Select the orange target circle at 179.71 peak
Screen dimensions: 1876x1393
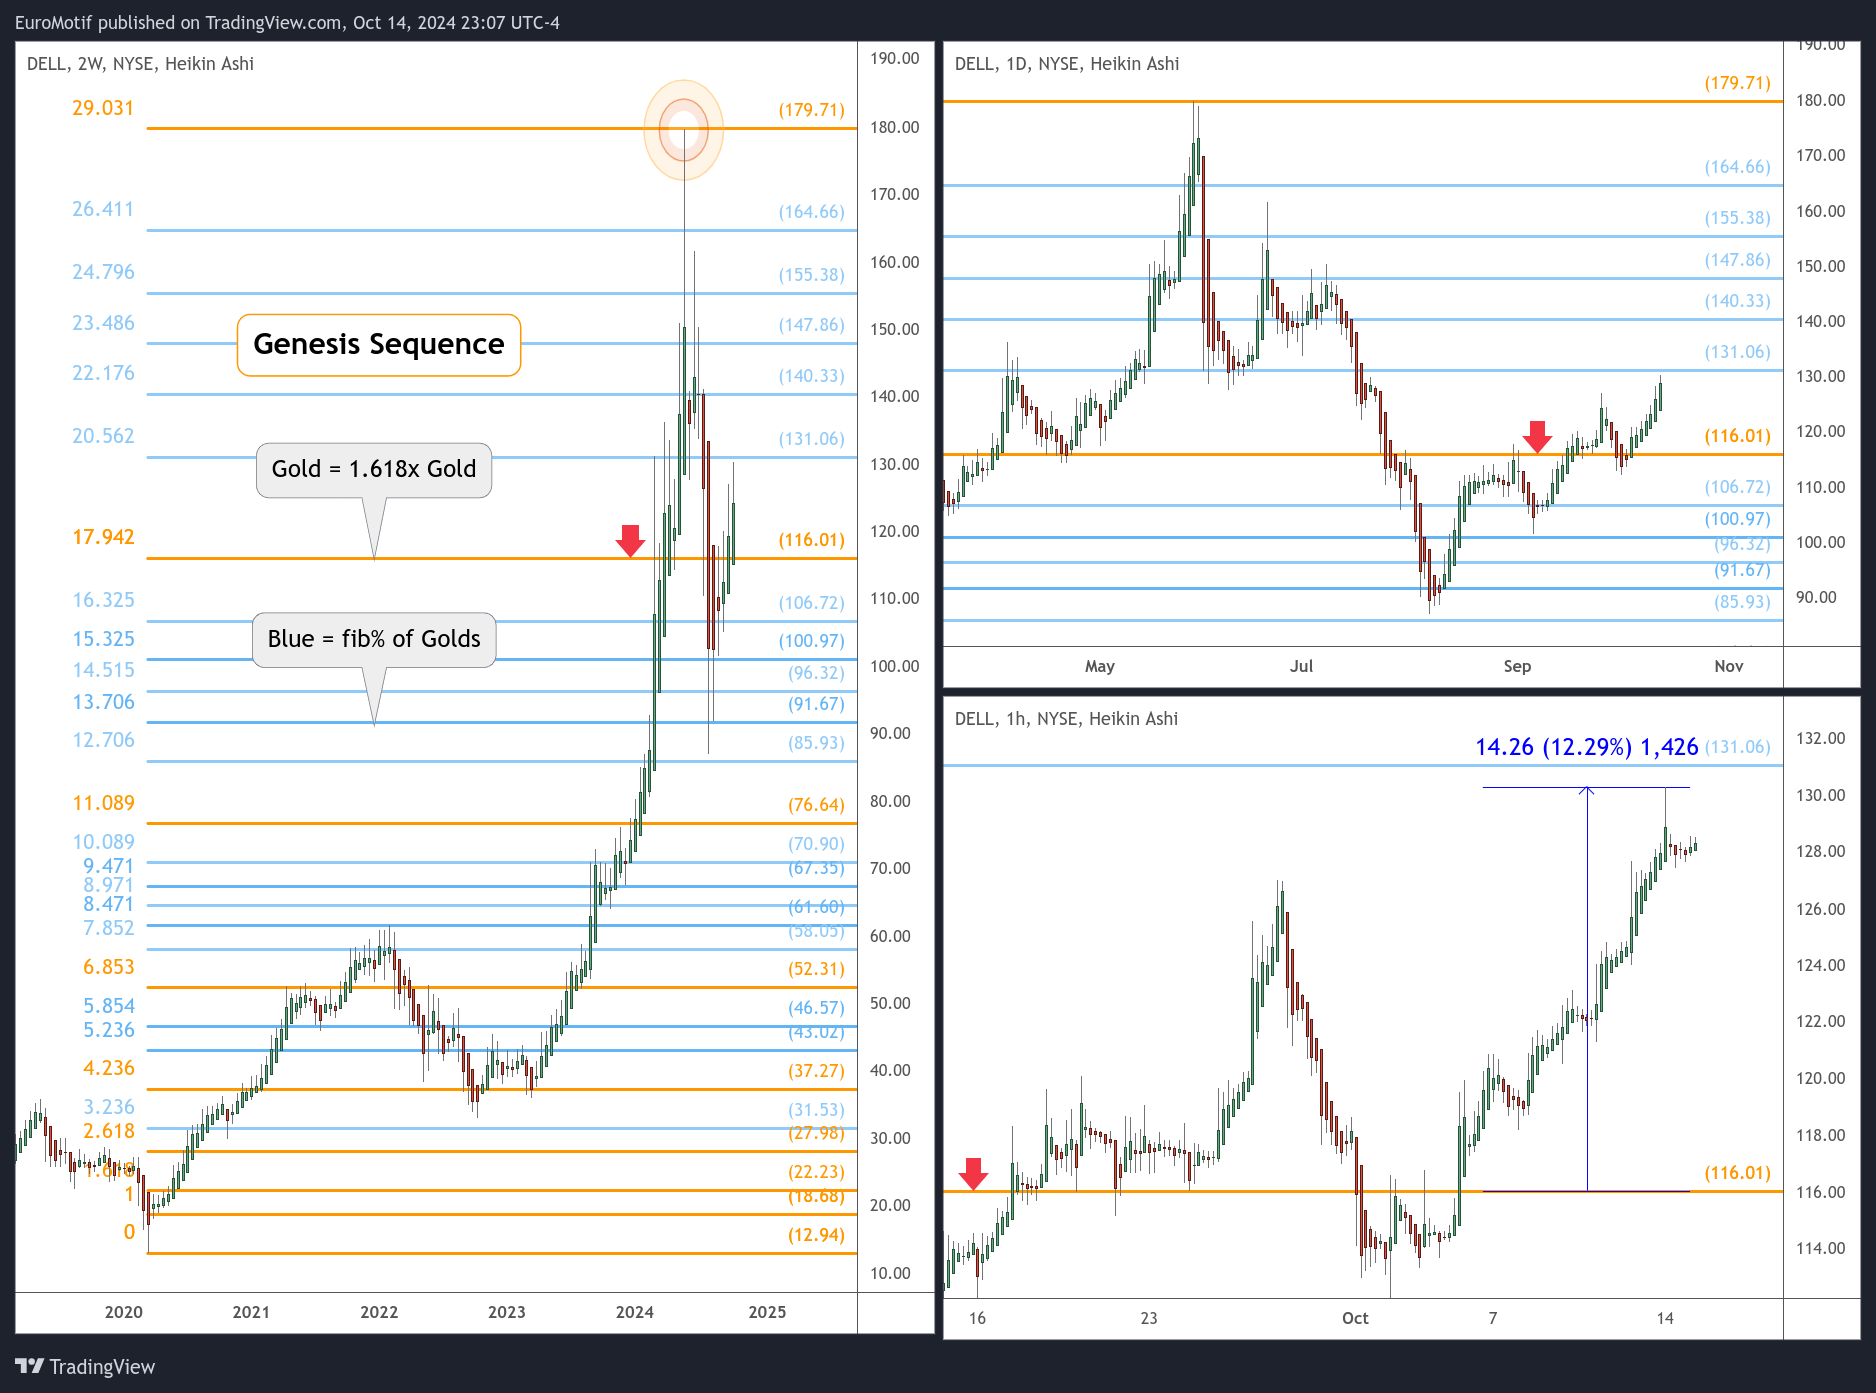(684, 130)
